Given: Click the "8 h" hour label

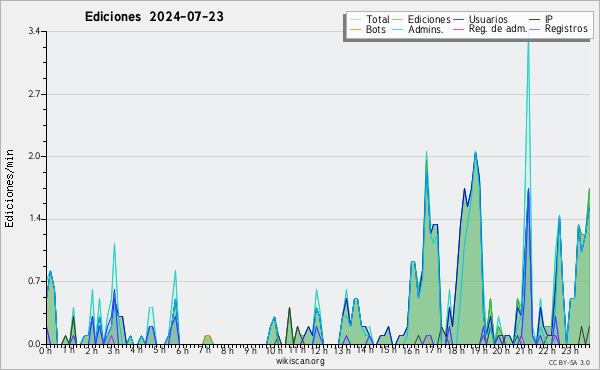Looking at the screenshot, I should pos(227,350).
